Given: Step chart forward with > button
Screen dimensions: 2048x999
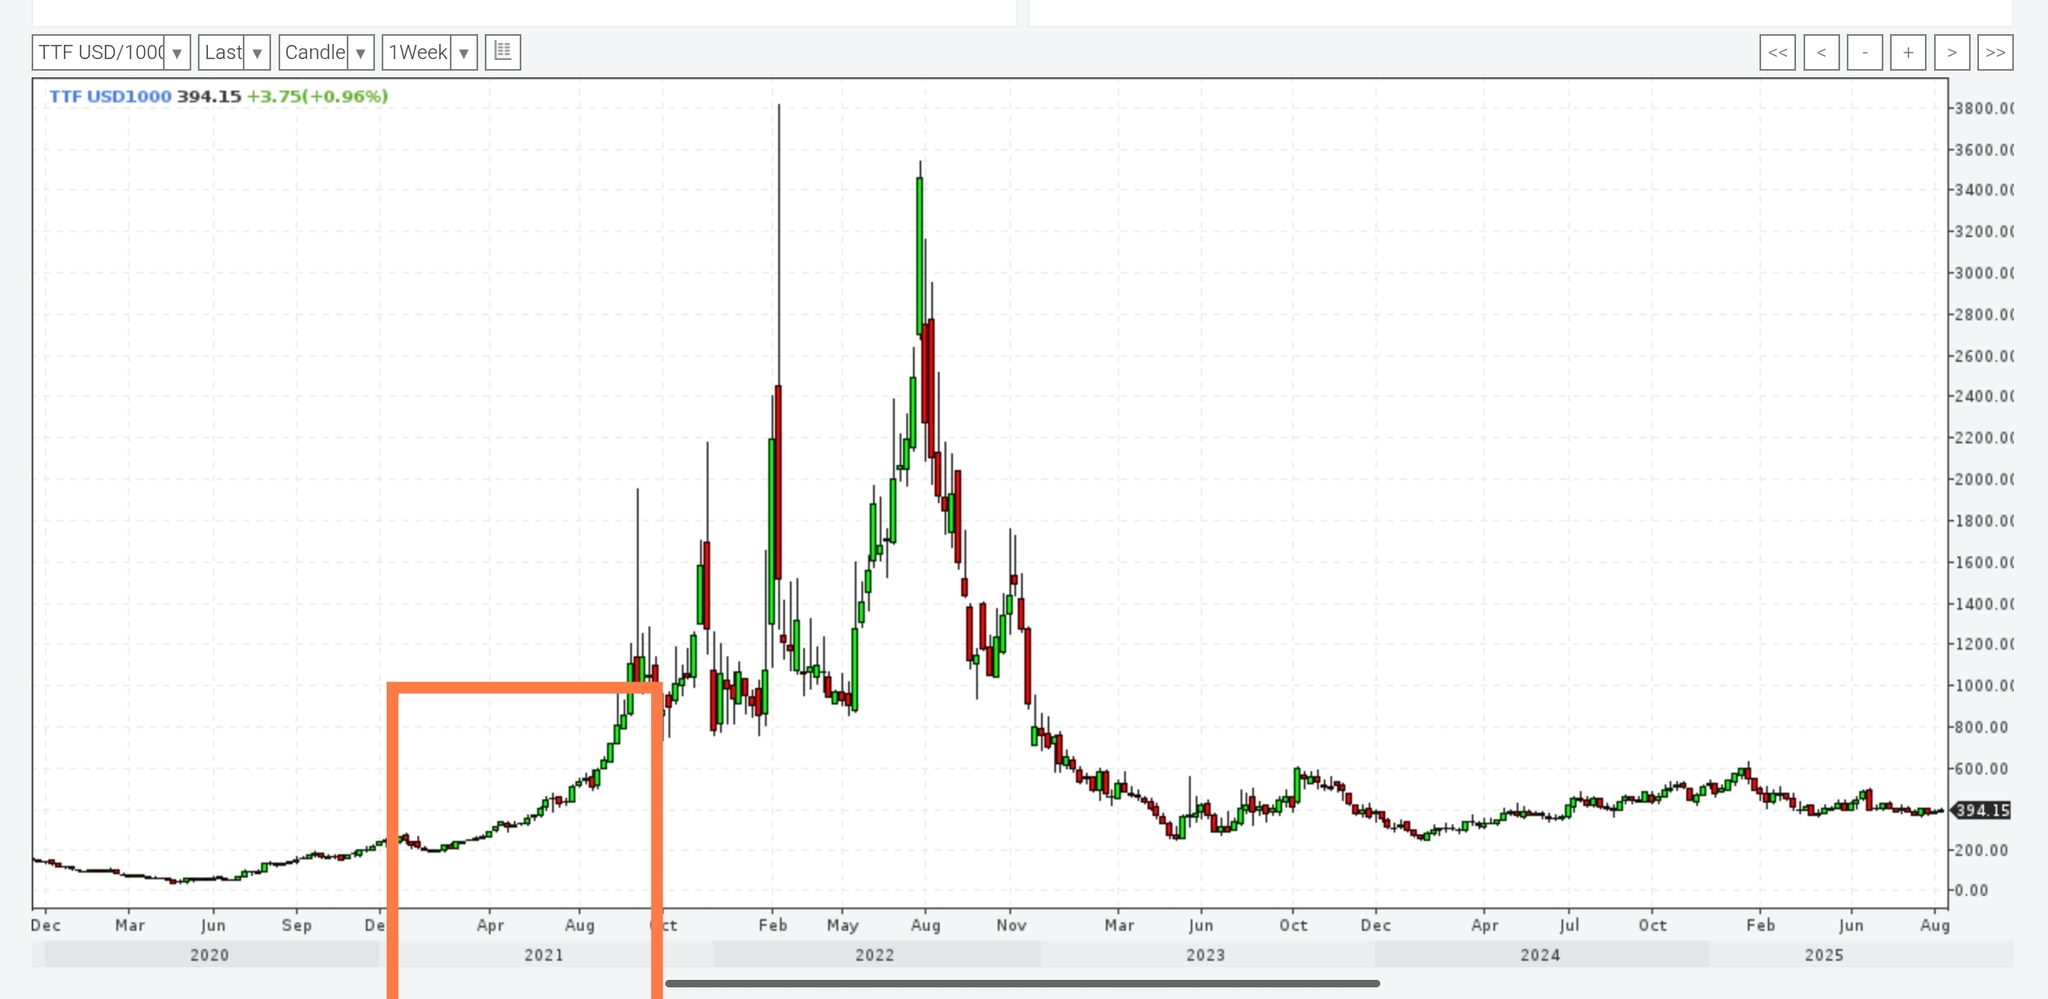Looking at the screenshot, I should 1952,53.
